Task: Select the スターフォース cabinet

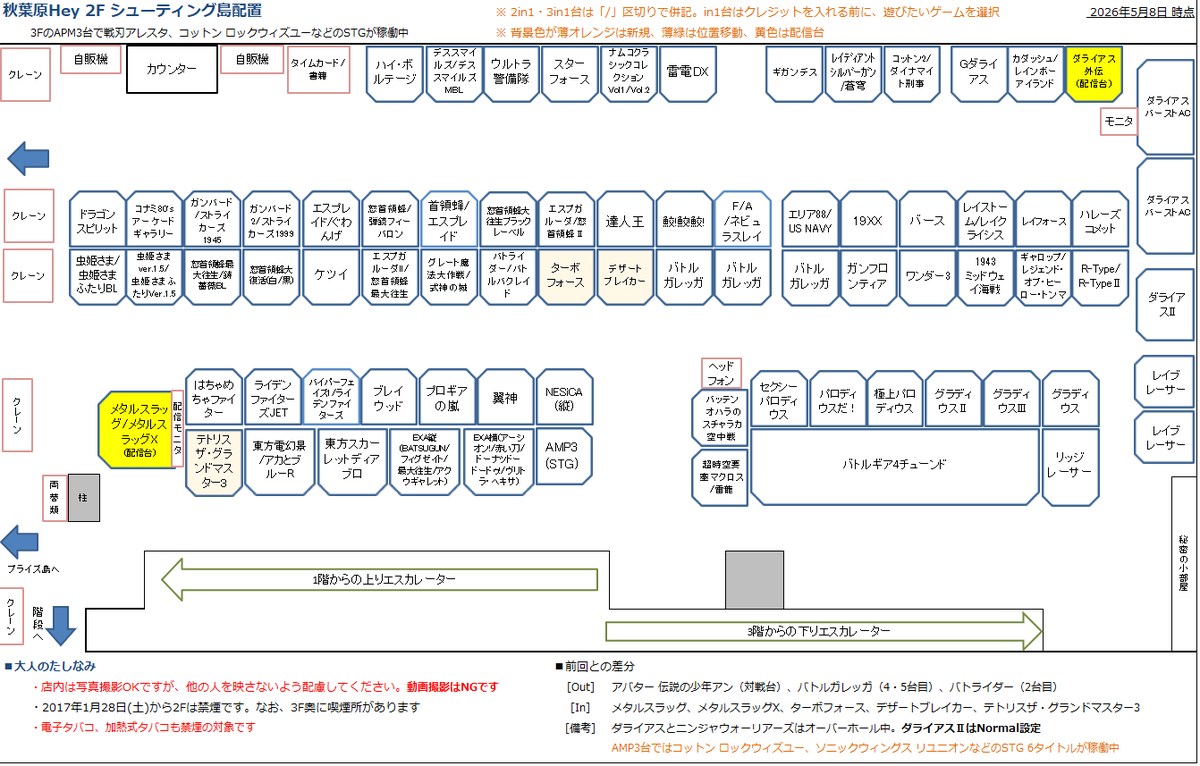Action: [x=570, y=73]
